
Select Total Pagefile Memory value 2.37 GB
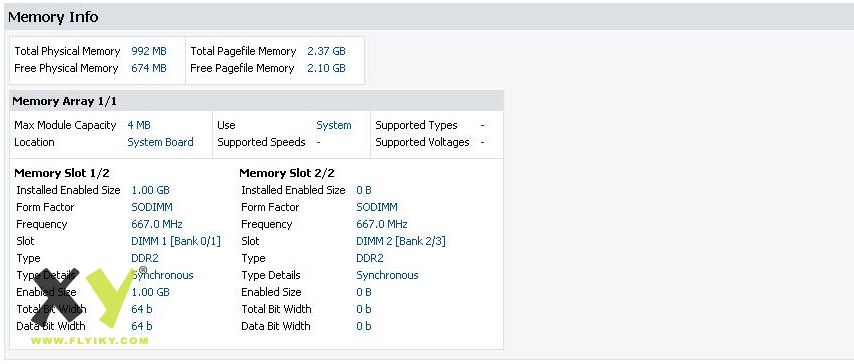[x=326, y=51]
